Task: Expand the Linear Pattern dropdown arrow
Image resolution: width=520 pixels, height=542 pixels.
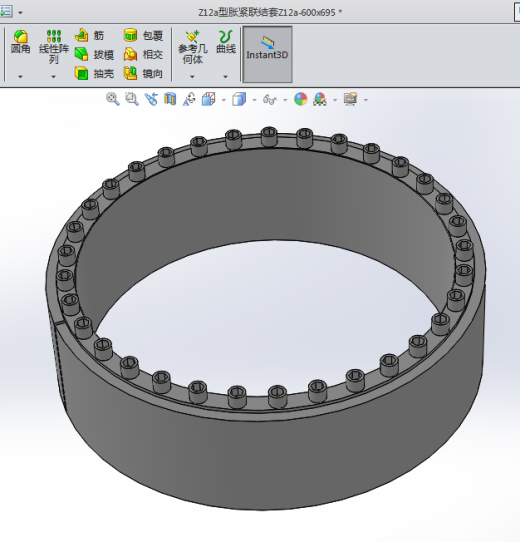Action: tap(53, 76)
